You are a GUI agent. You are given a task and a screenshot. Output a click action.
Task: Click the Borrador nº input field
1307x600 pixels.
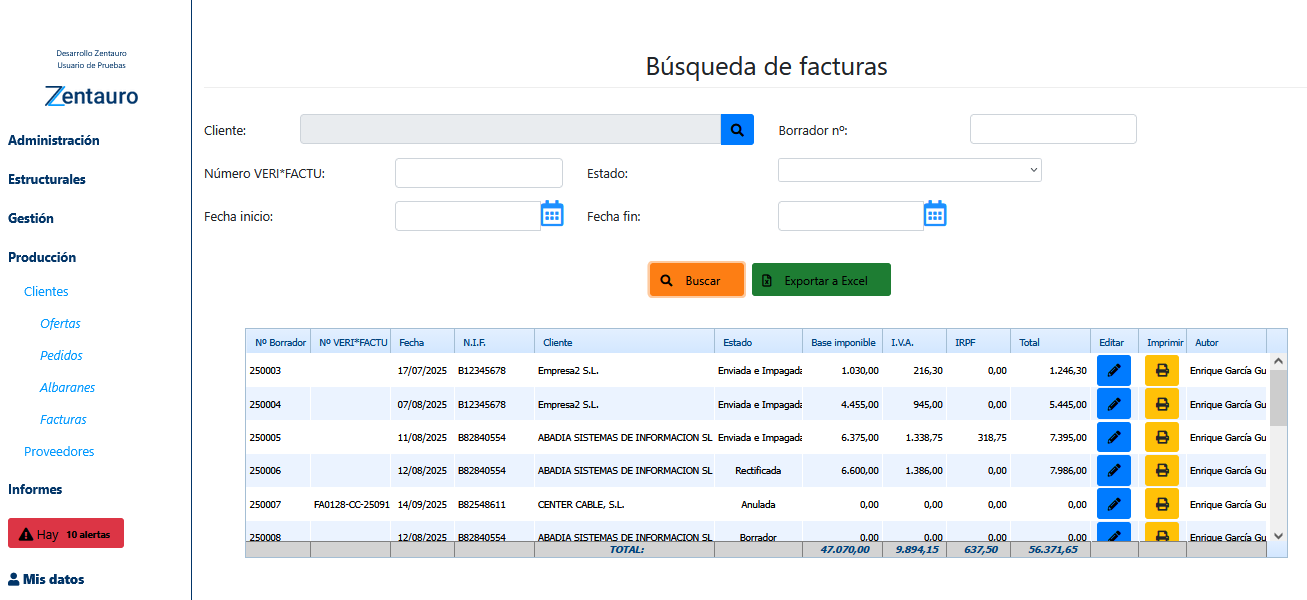point(1052,129)
